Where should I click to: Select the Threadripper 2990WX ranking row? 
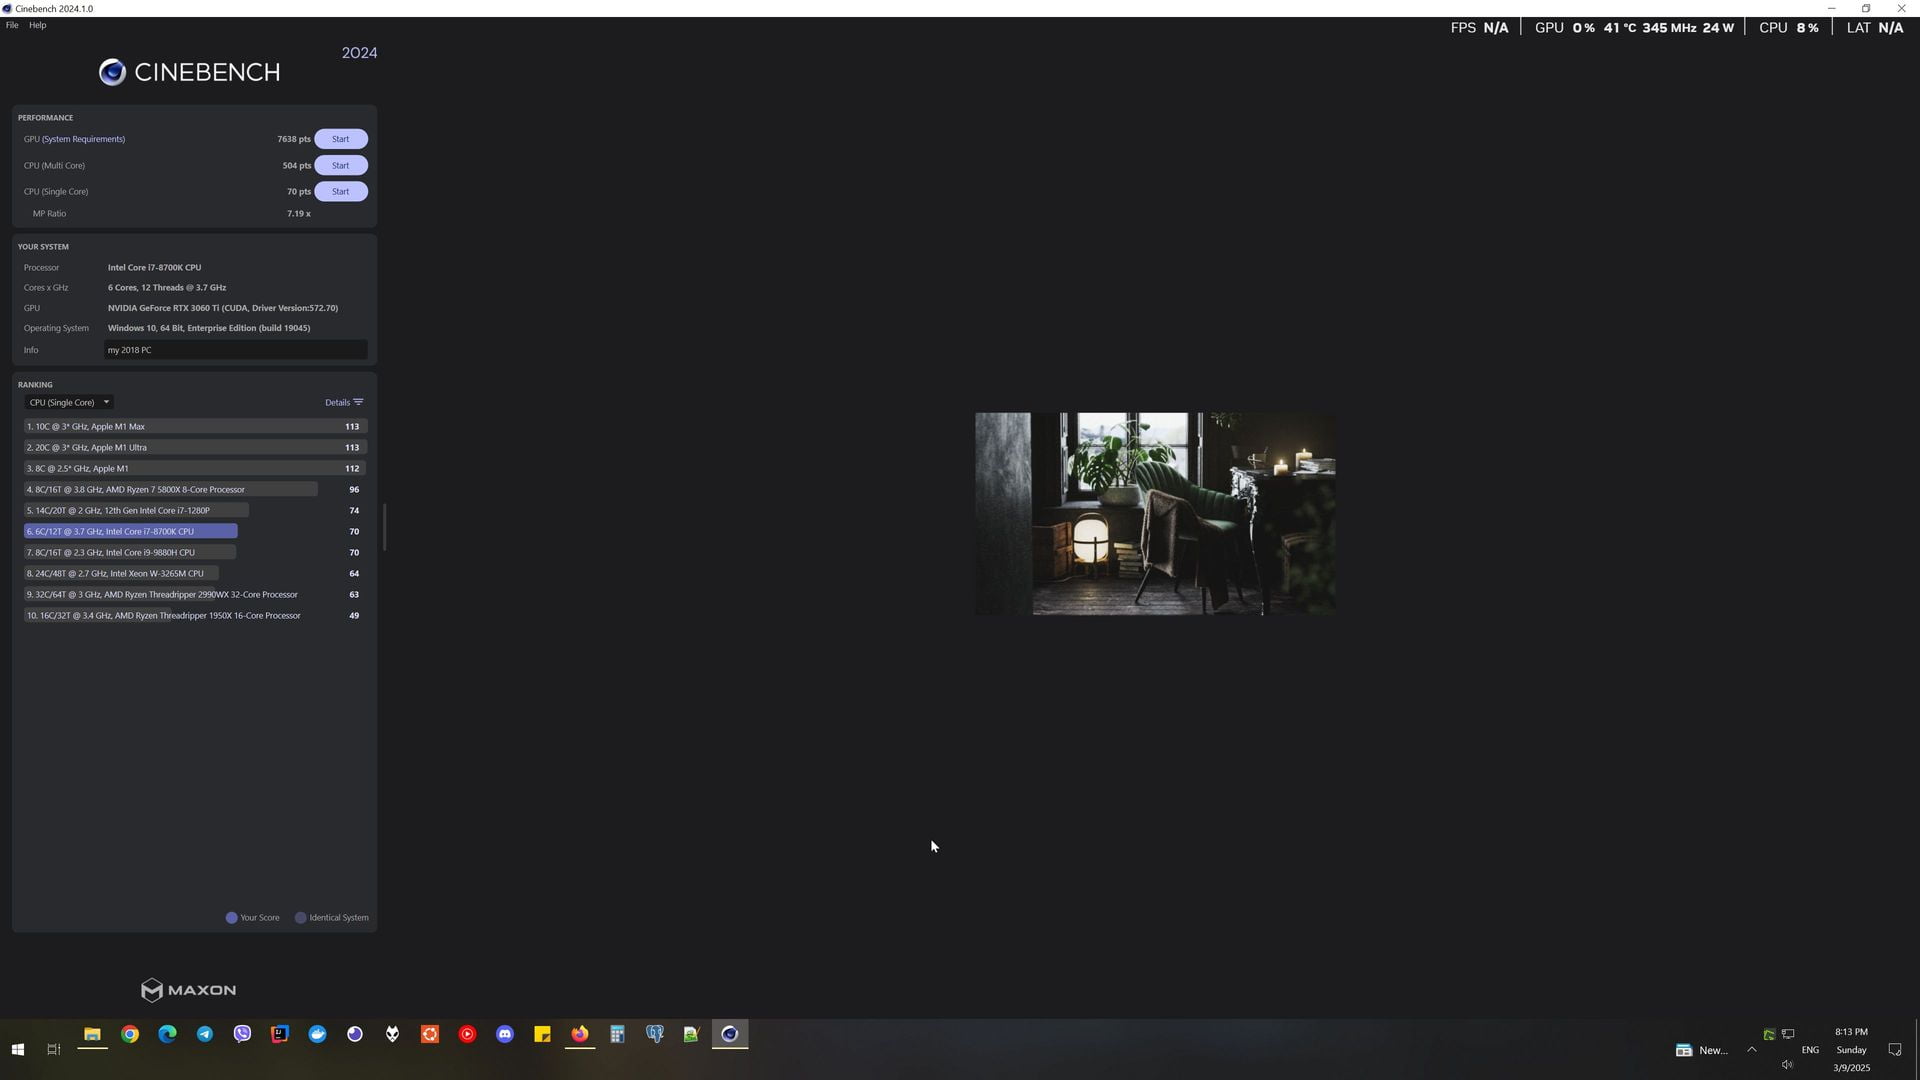(195, 594)
